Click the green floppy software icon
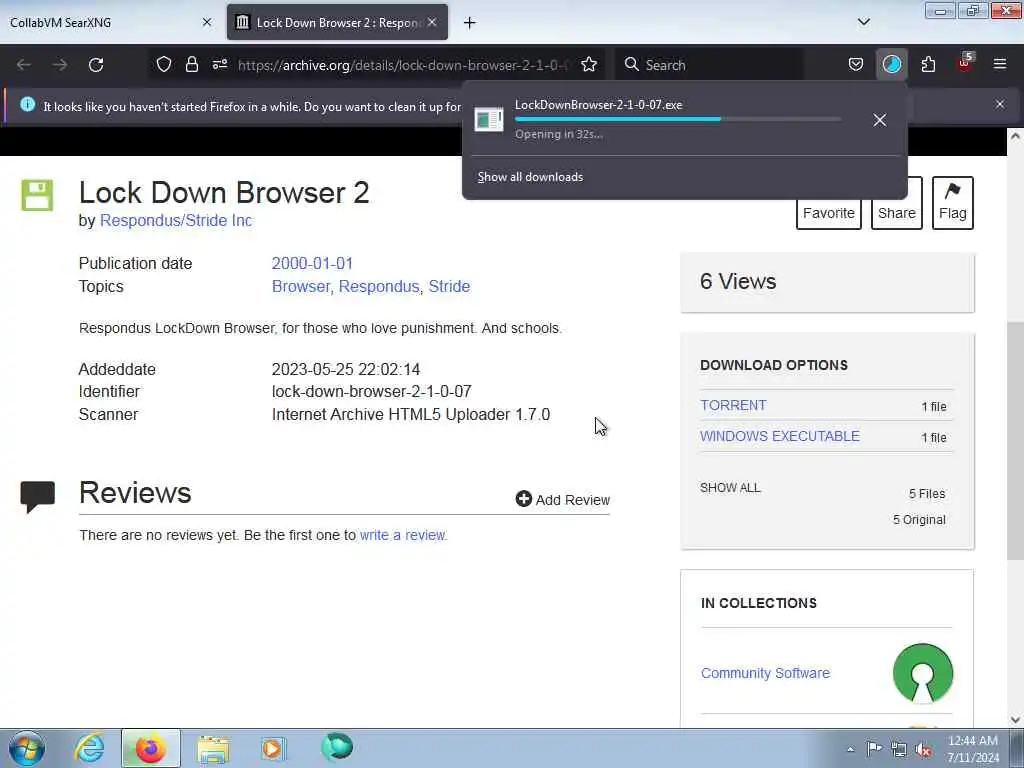Viewport: 1024px width, 768px height. tap(37, 195)
